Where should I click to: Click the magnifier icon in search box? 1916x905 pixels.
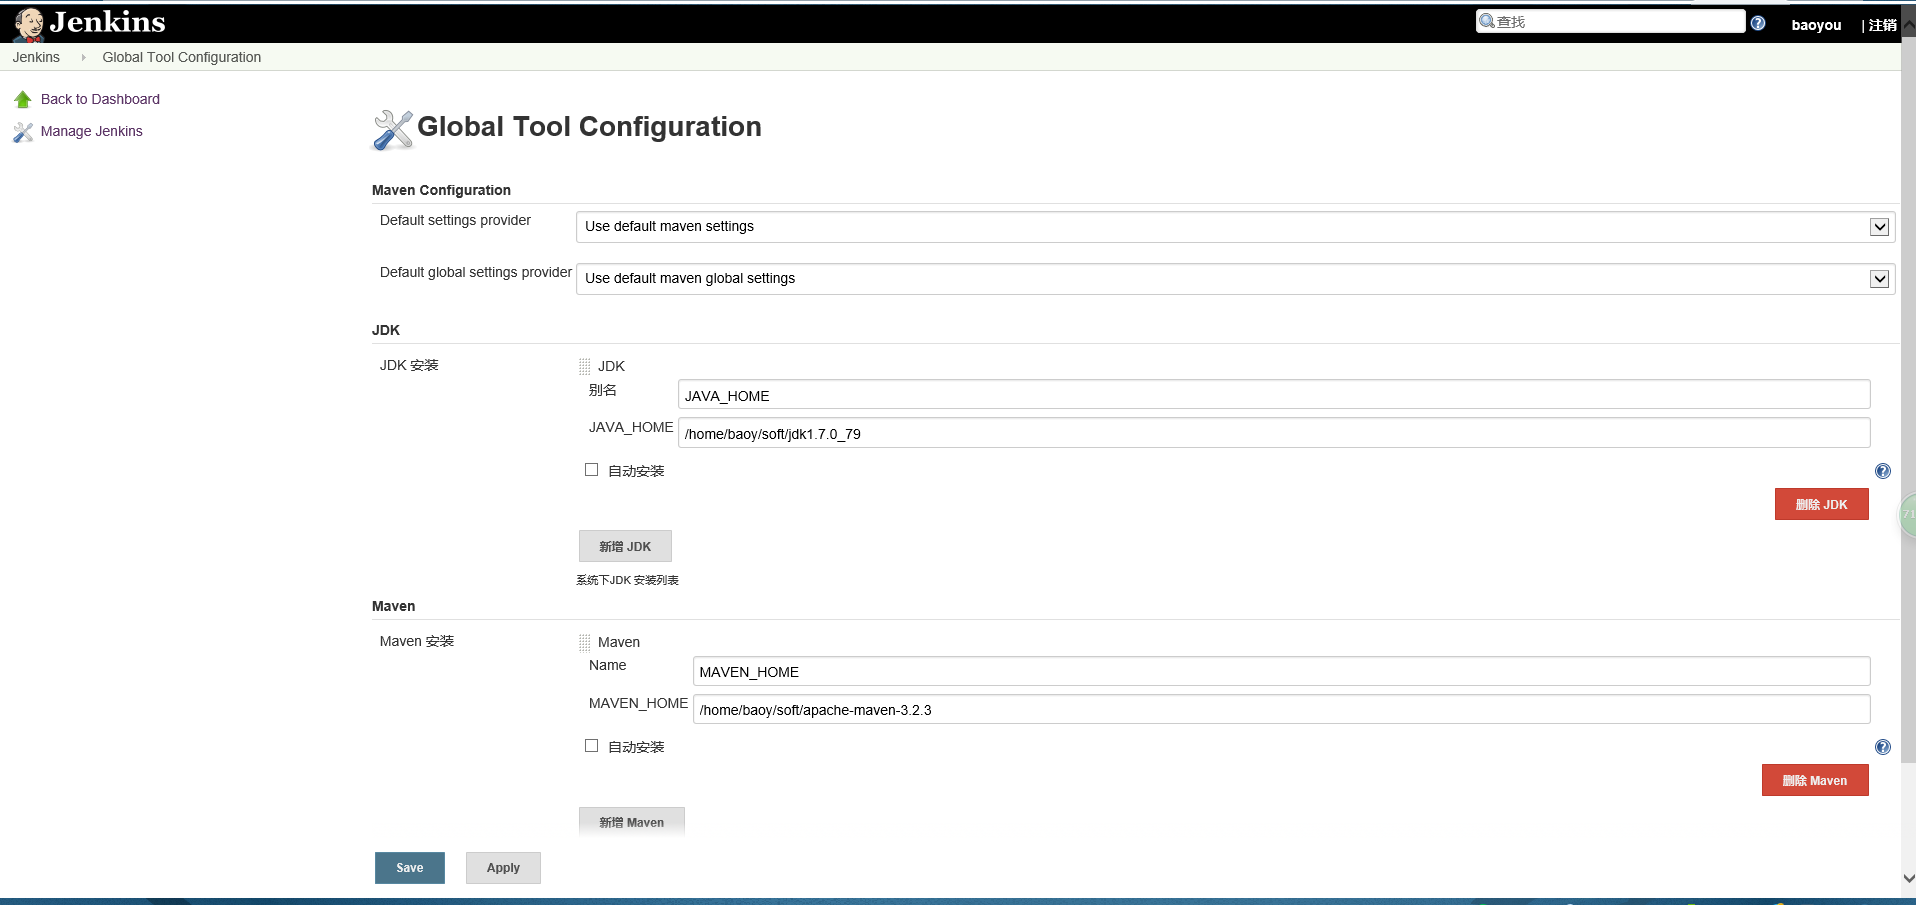click(1487, 21)
